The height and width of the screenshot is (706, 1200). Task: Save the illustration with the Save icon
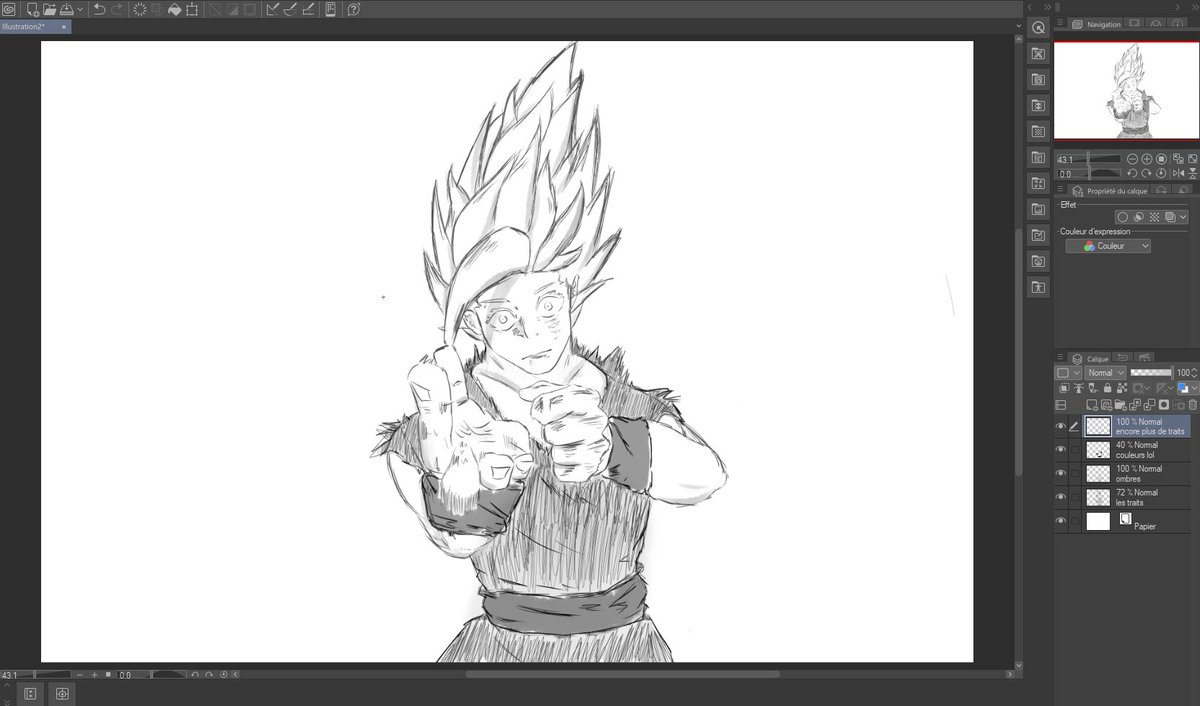click(67, 10)
